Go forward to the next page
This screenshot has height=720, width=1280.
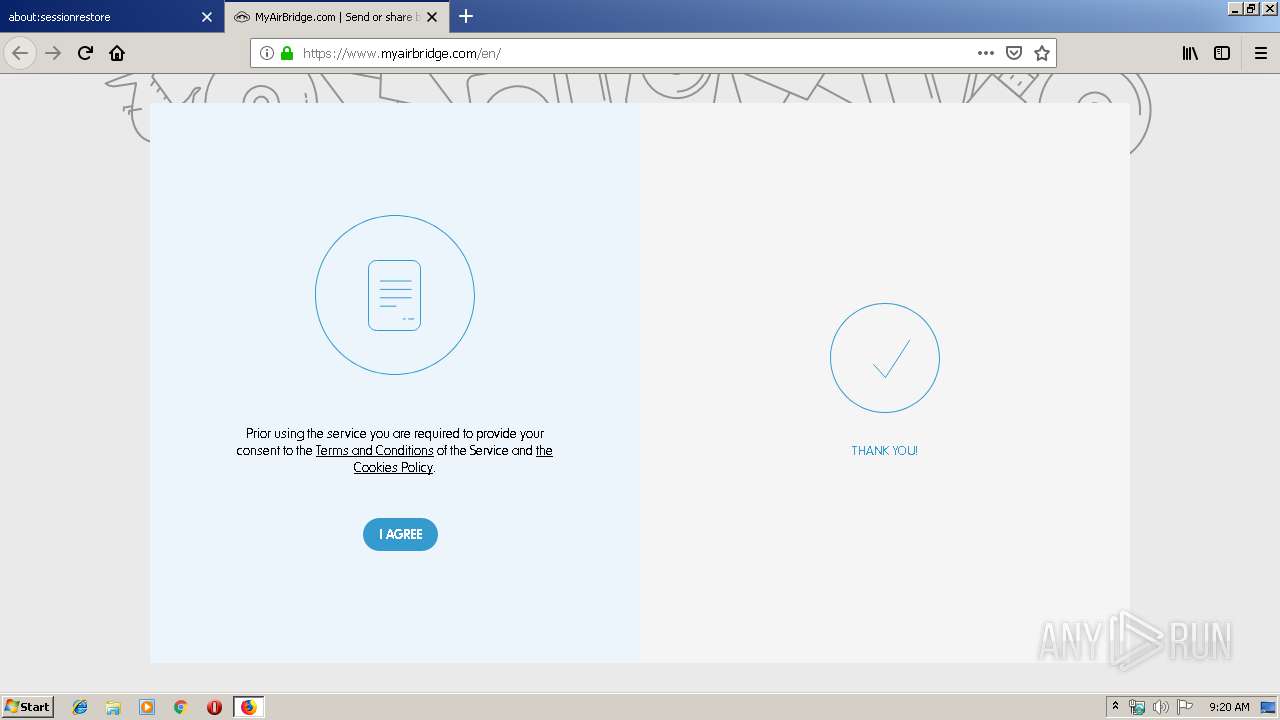[54, 53]
